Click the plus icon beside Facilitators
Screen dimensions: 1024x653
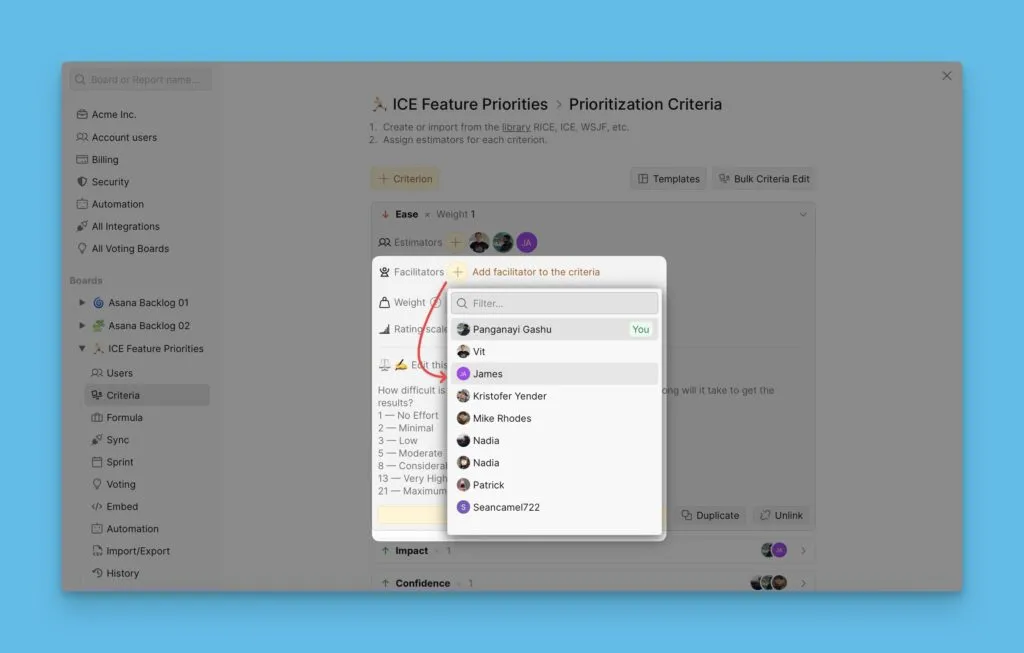pyautogui.click(x=458, y=272)
